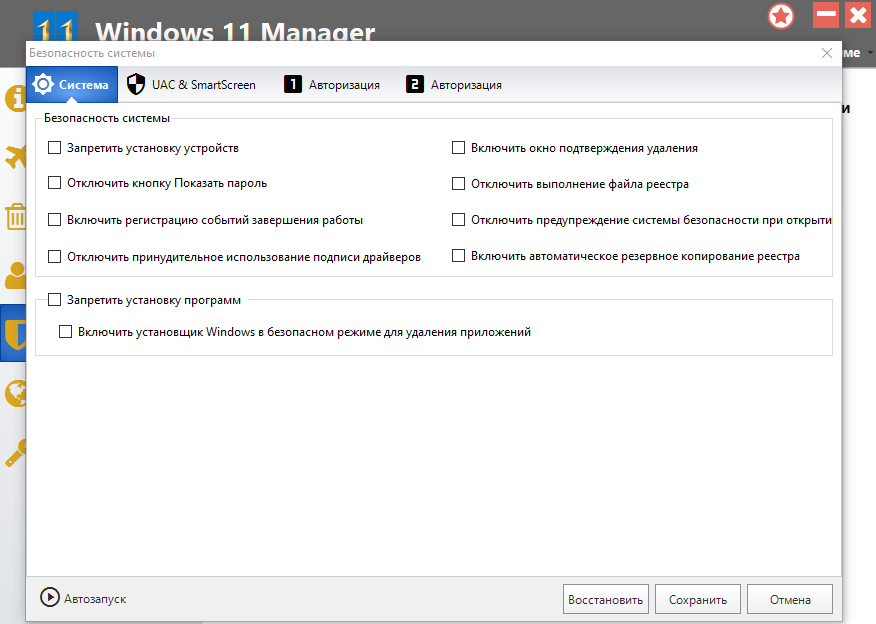
Task: Click the Автозапуск play icon
Action: (50, 597)
